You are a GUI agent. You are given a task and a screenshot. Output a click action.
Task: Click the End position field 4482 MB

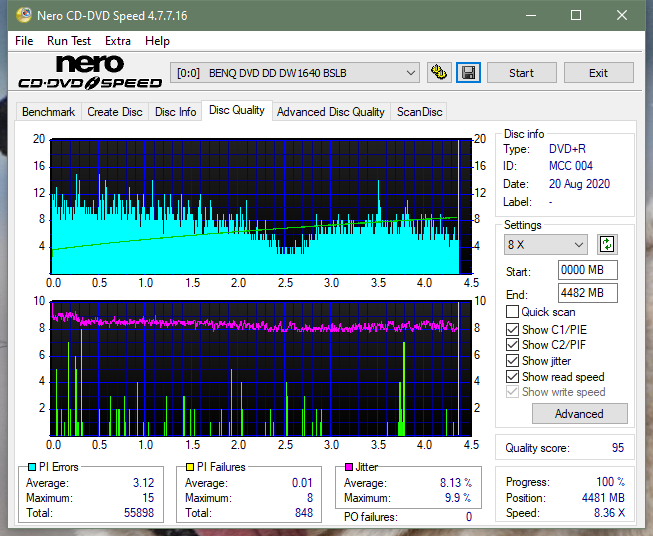point(587,293)
